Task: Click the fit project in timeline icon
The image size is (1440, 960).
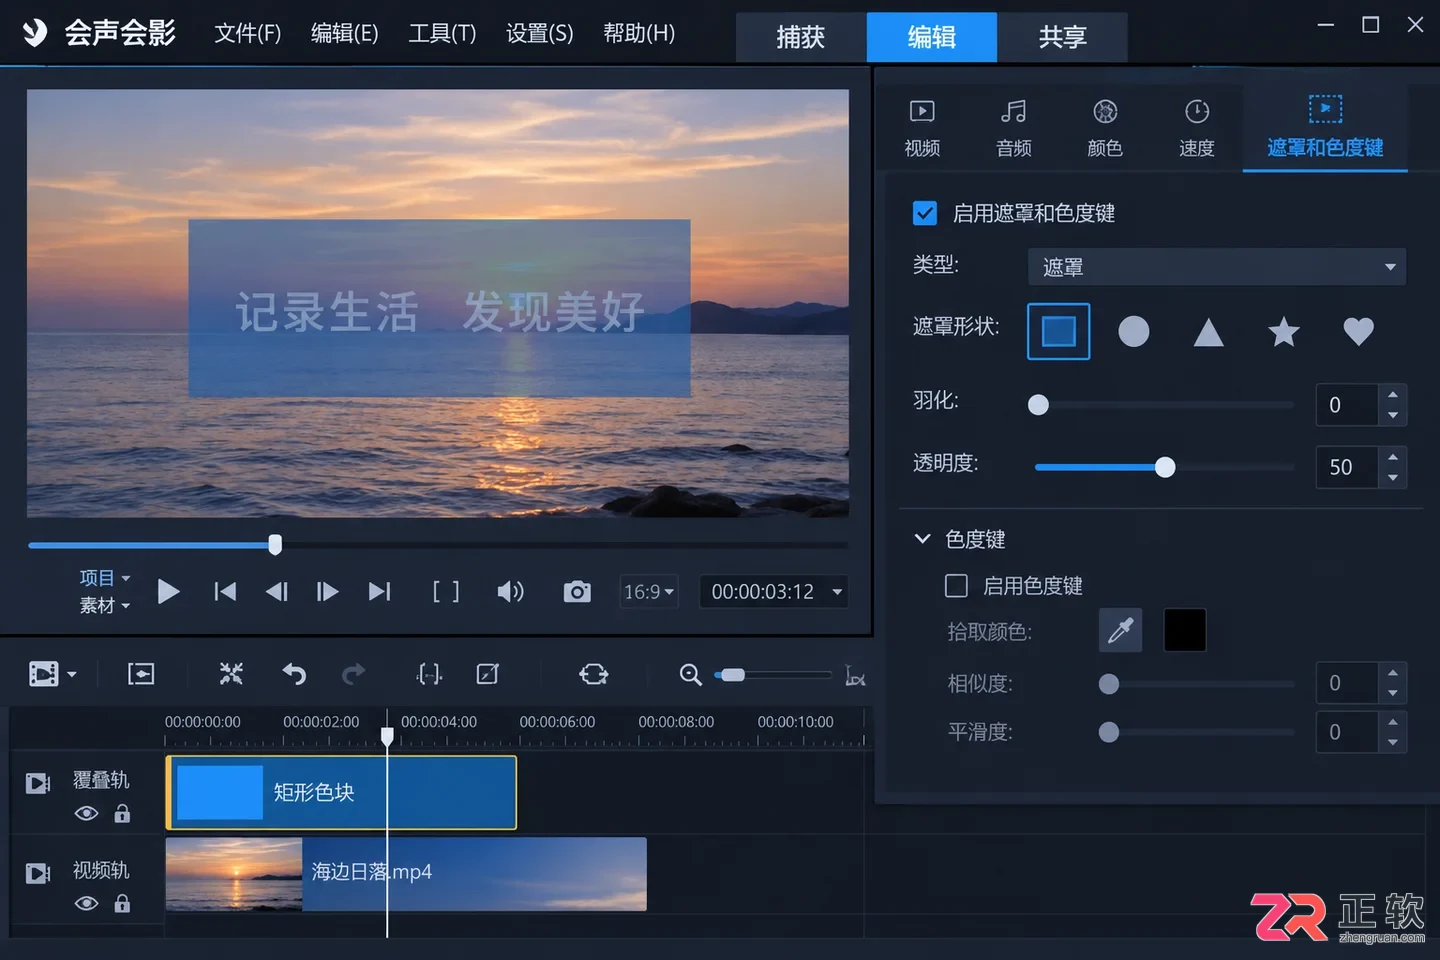Action: tap(855, 676)
